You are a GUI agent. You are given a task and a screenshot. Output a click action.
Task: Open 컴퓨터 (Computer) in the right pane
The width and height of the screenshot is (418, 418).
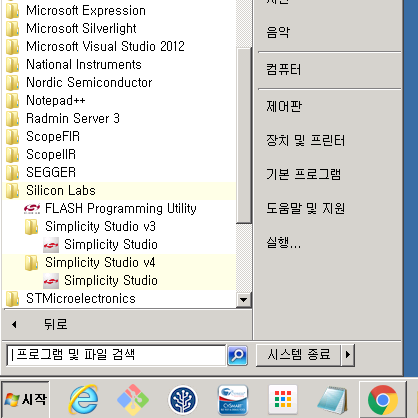tap(284, 70)
